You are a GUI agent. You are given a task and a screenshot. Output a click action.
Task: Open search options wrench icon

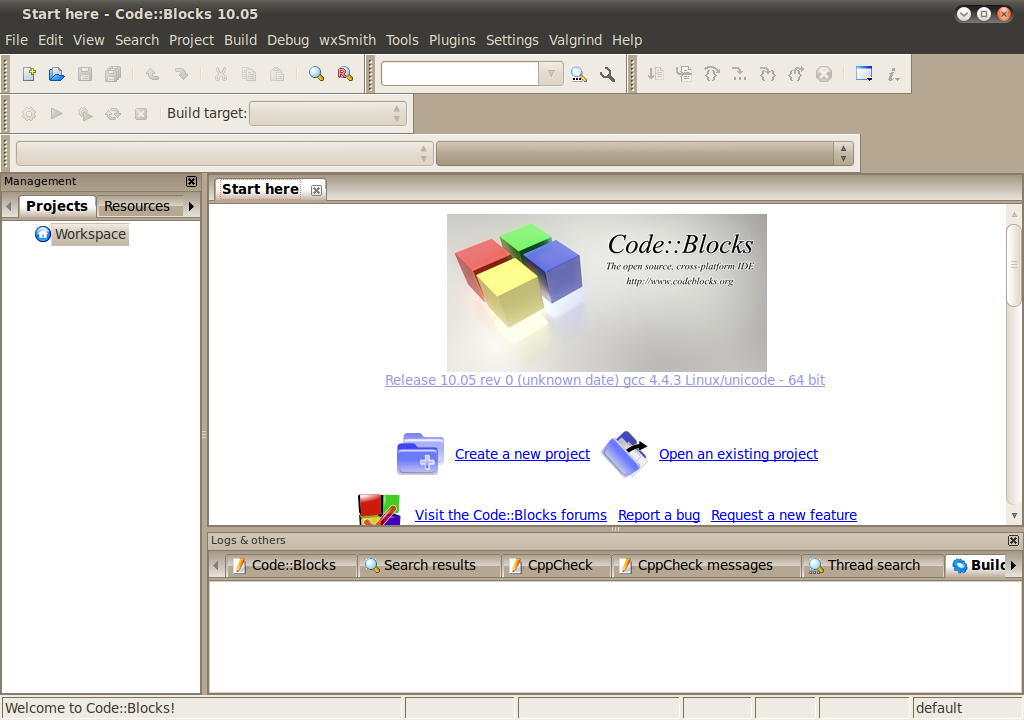(607, 74)
